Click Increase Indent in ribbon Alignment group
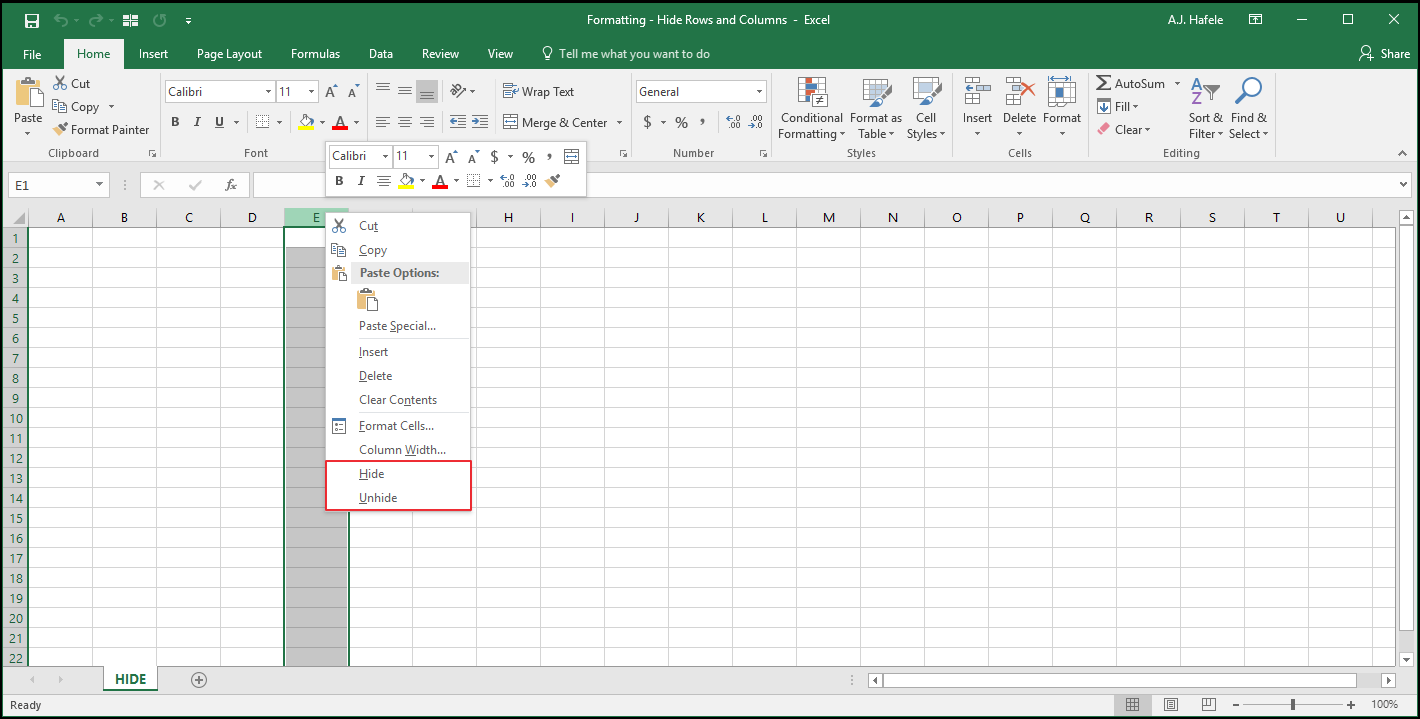1420x719 pixels. [480, 122]
